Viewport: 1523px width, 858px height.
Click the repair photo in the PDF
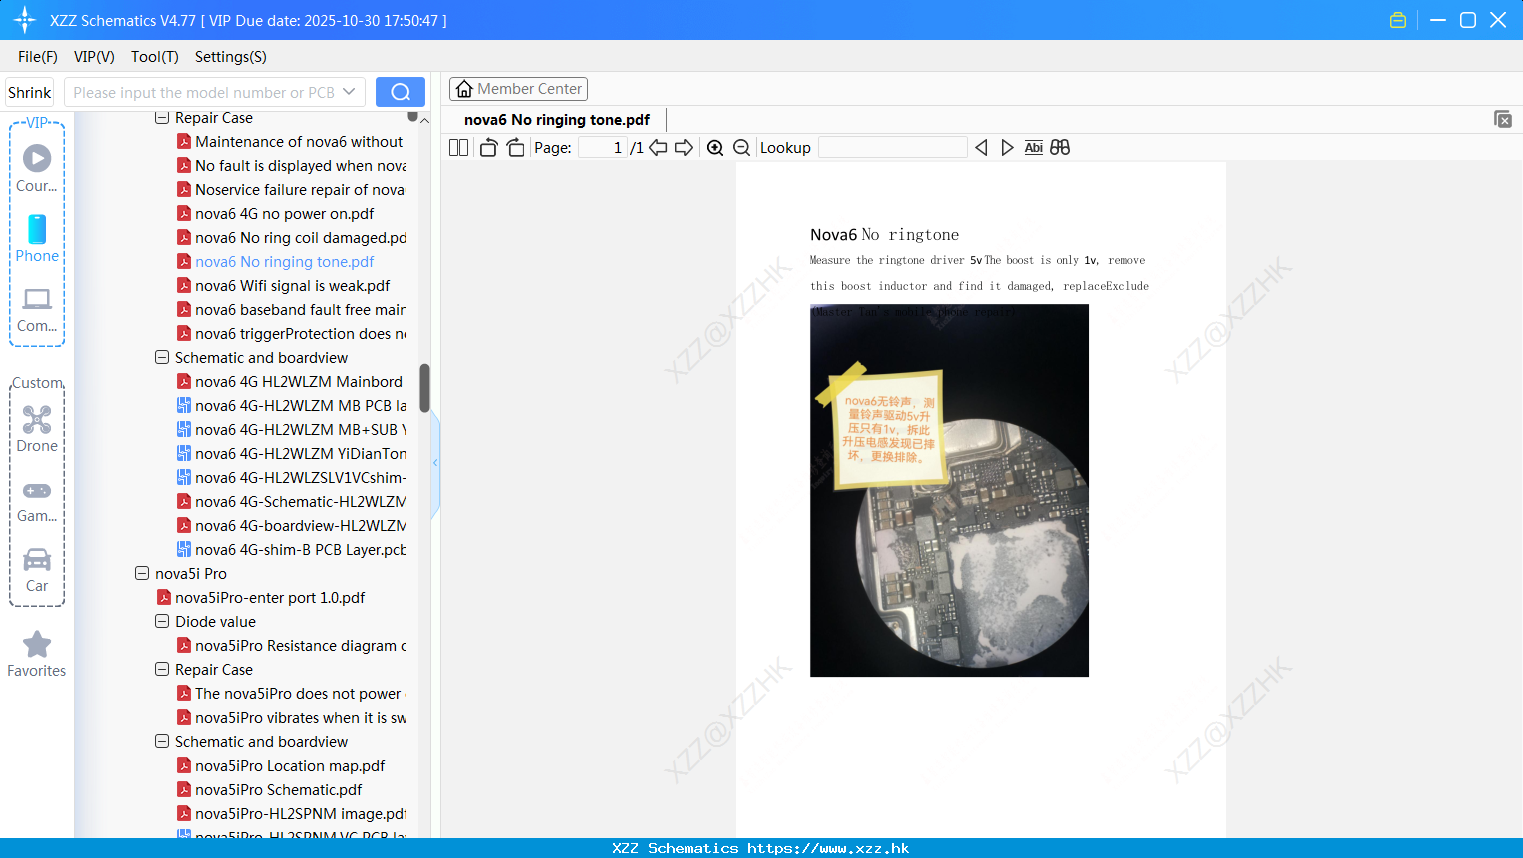949,491
